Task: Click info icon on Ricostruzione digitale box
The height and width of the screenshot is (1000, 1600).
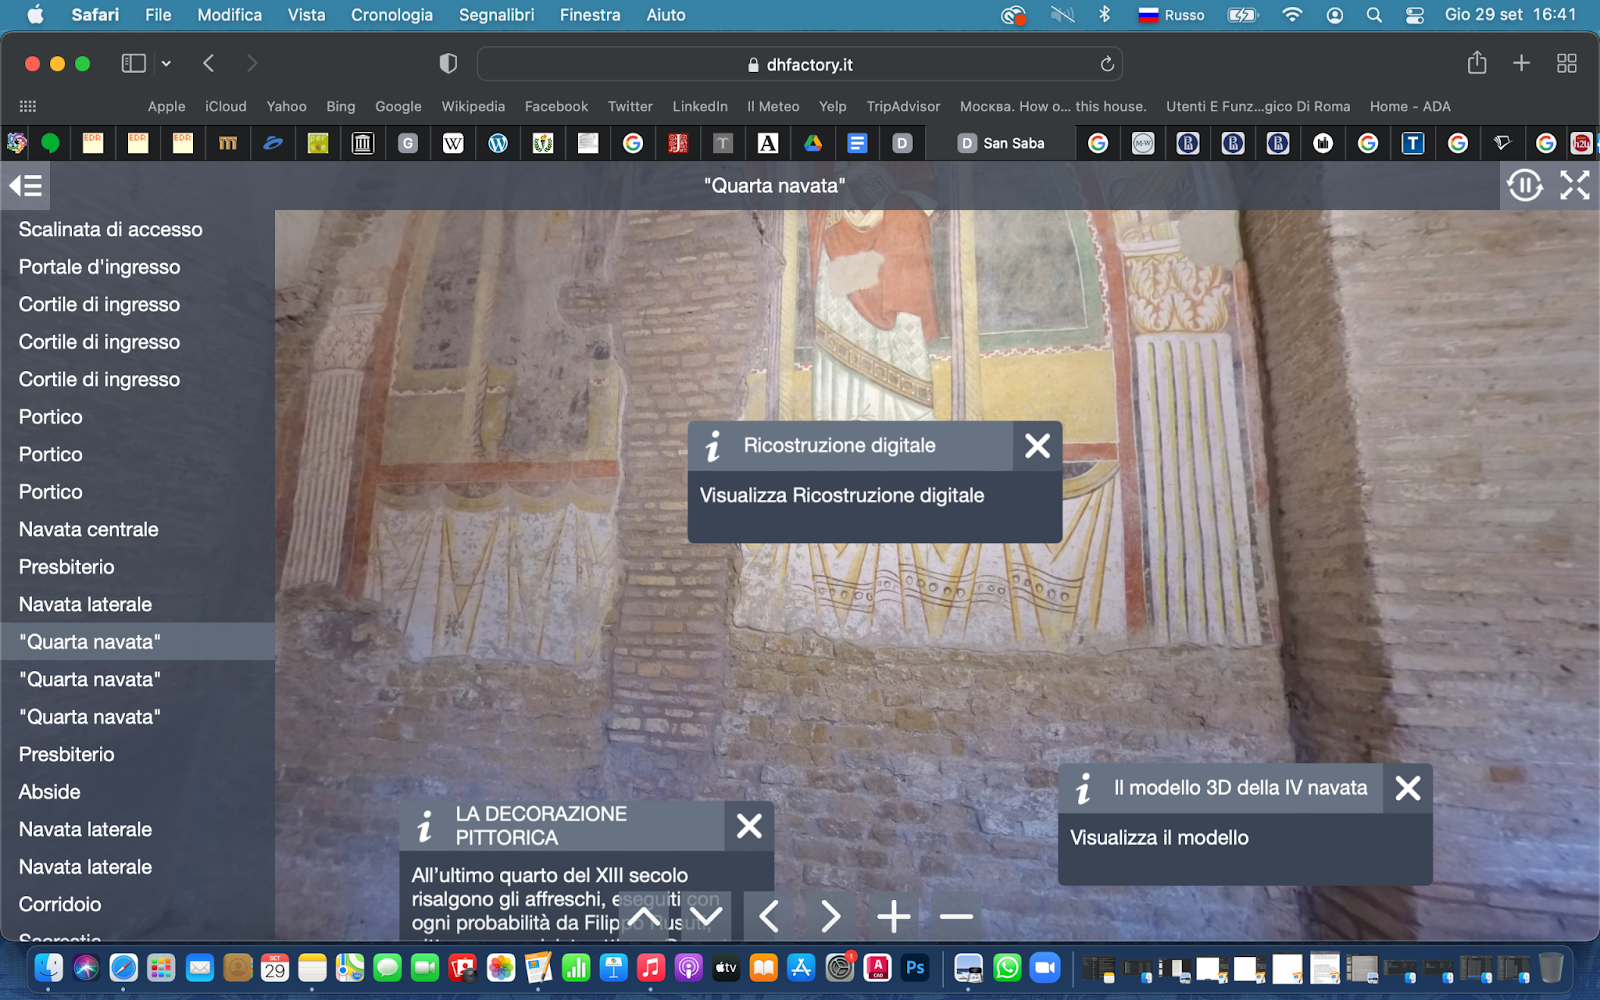Action: (713, 446)
